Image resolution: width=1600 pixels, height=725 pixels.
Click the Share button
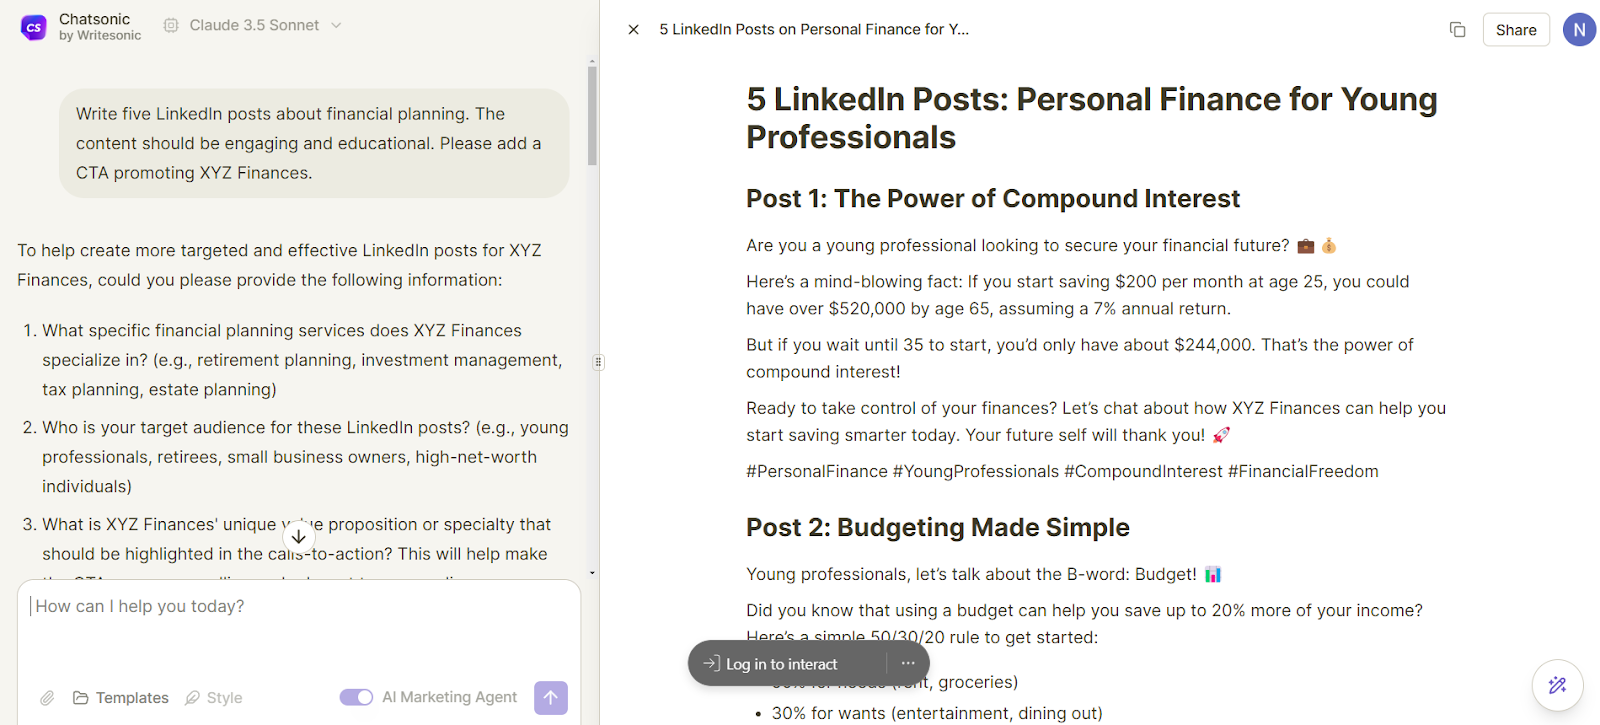(1515, 30)
